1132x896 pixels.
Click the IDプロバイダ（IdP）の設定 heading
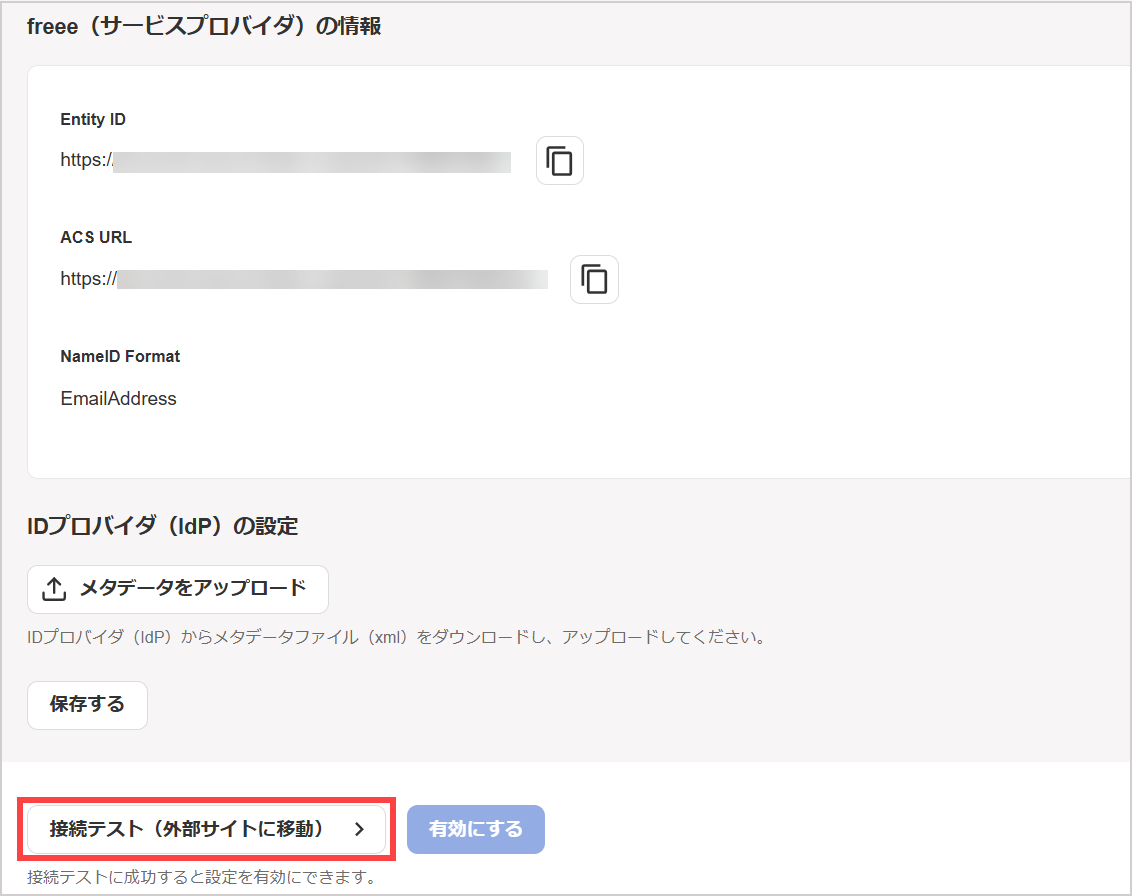pyautogui.click(x=162, y=526)
